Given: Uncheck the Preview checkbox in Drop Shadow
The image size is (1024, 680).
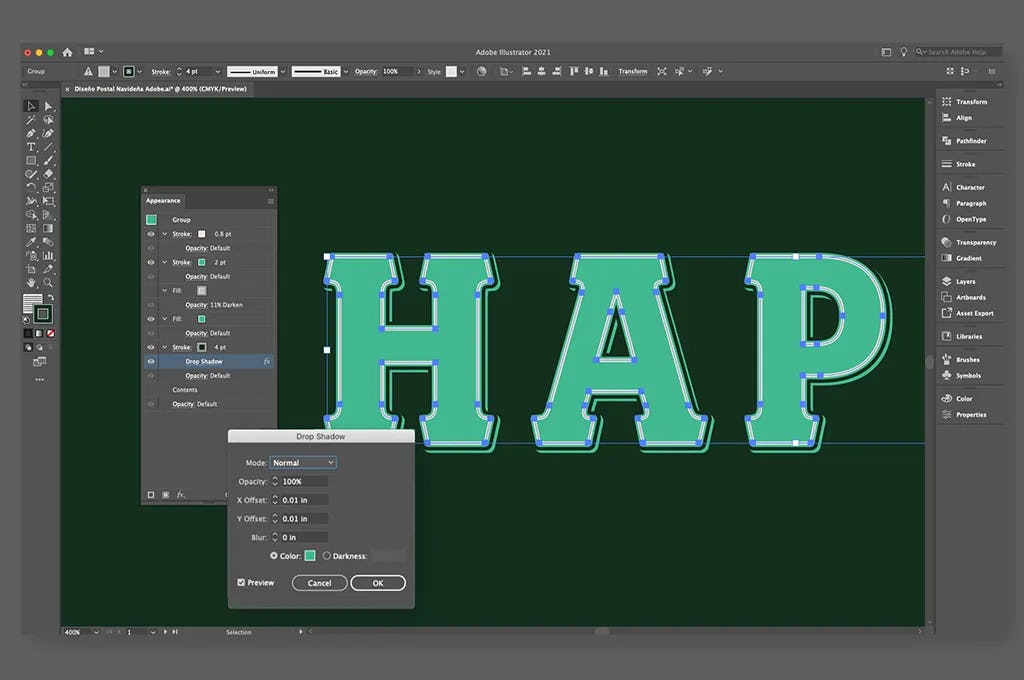Looking at the screenshot, I should [241, 582].
